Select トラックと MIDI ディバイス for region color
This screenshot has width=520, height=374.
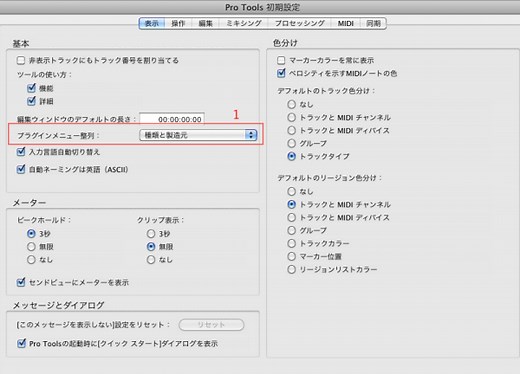pos(292,217)
